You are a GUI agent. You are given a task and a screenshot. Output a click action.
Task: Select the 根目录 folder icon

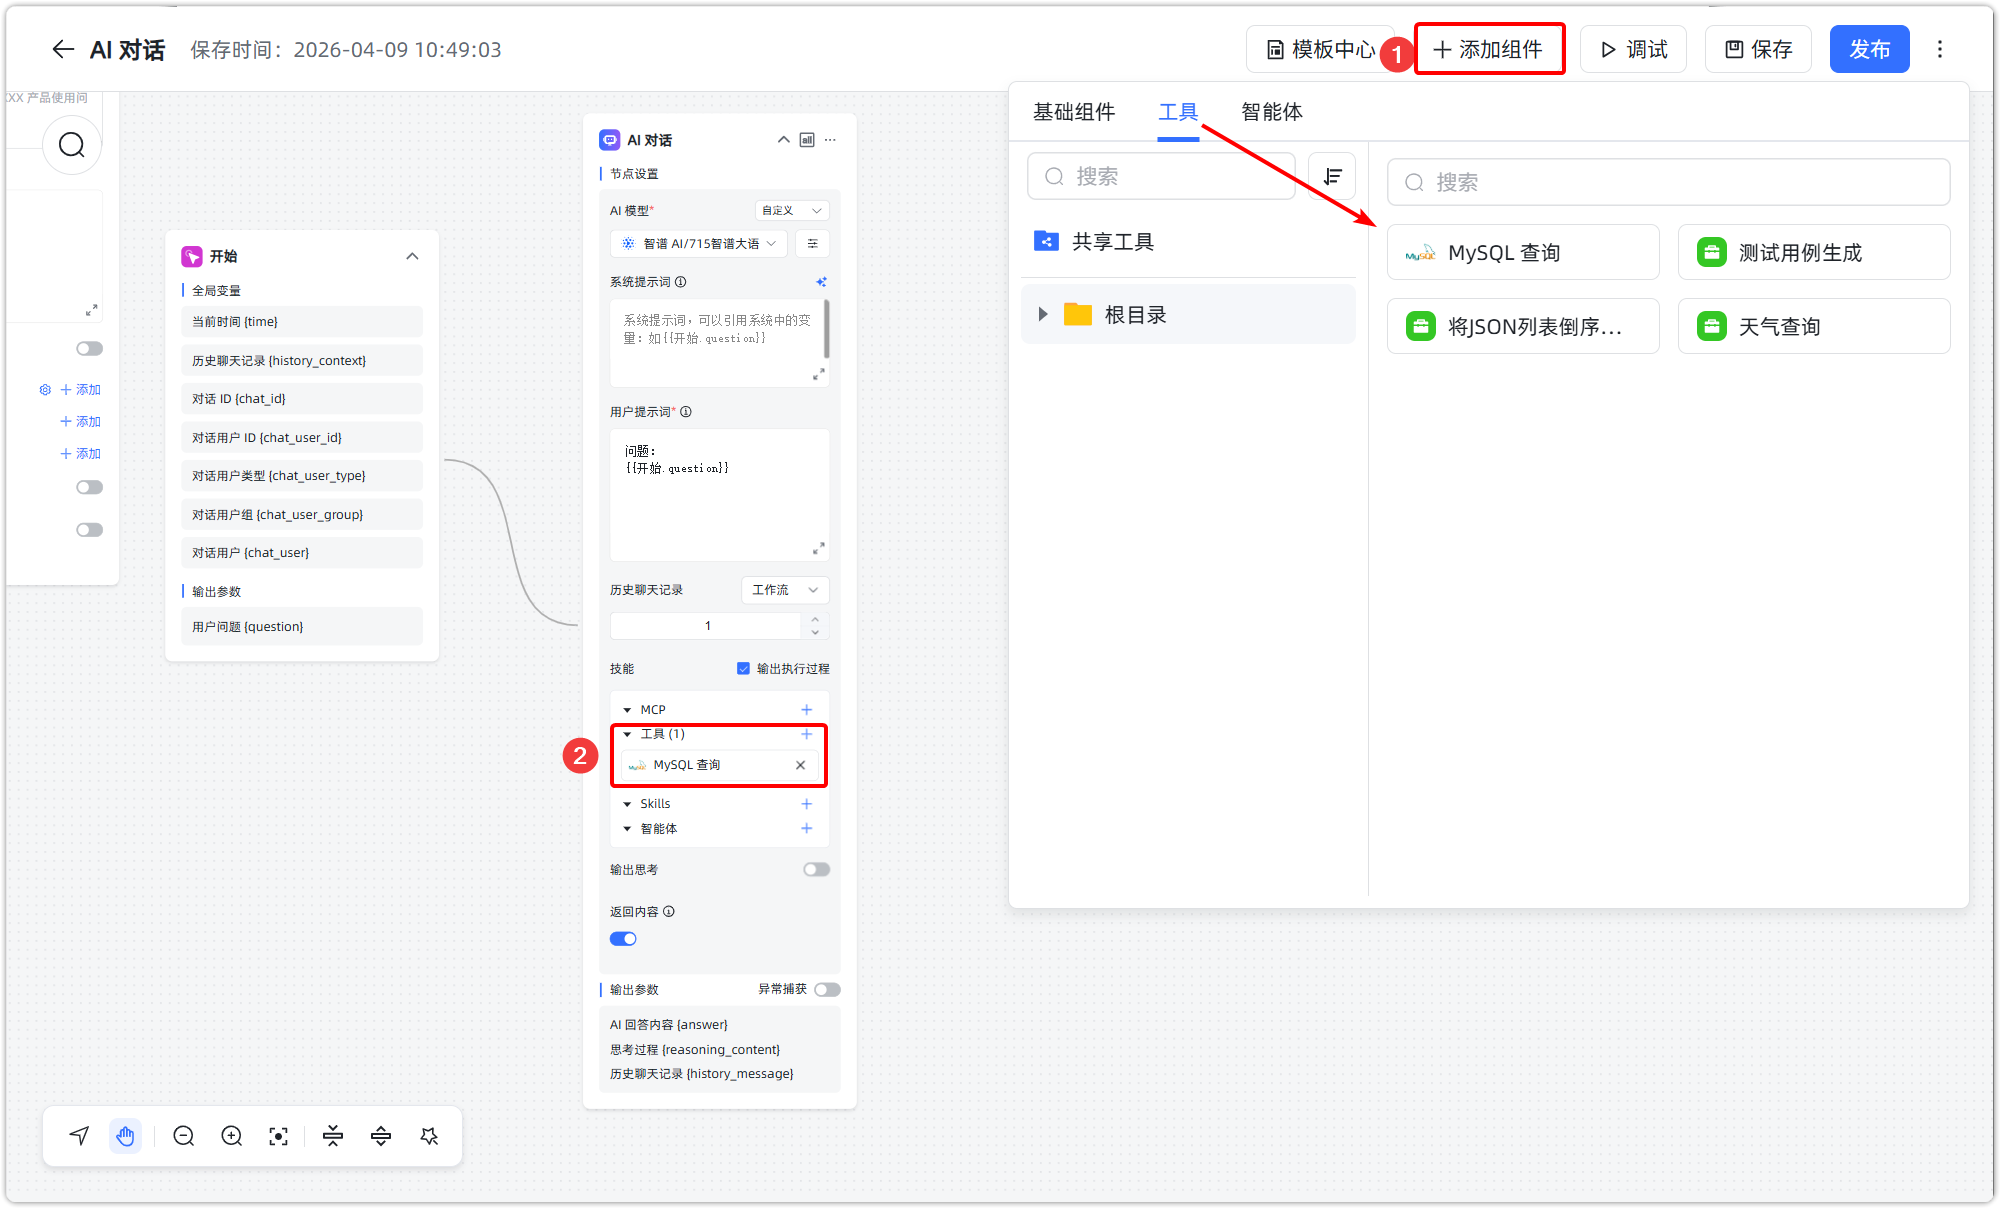tap(1077, 314)
